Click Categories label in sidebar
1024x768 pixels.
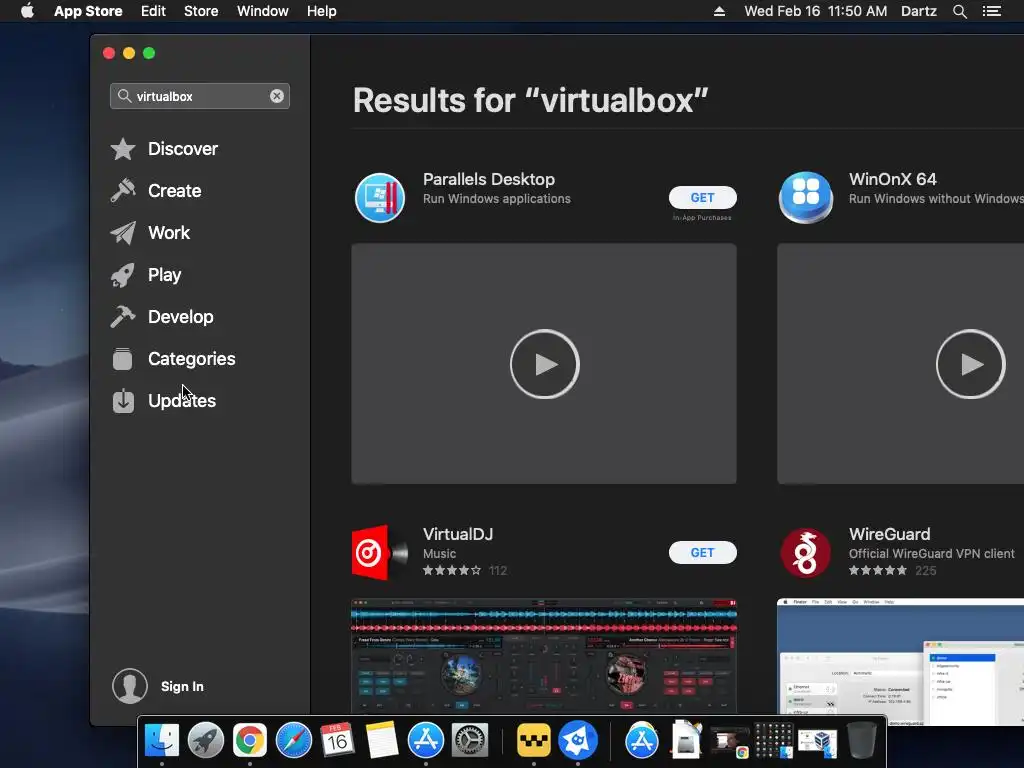coord(191,359)
